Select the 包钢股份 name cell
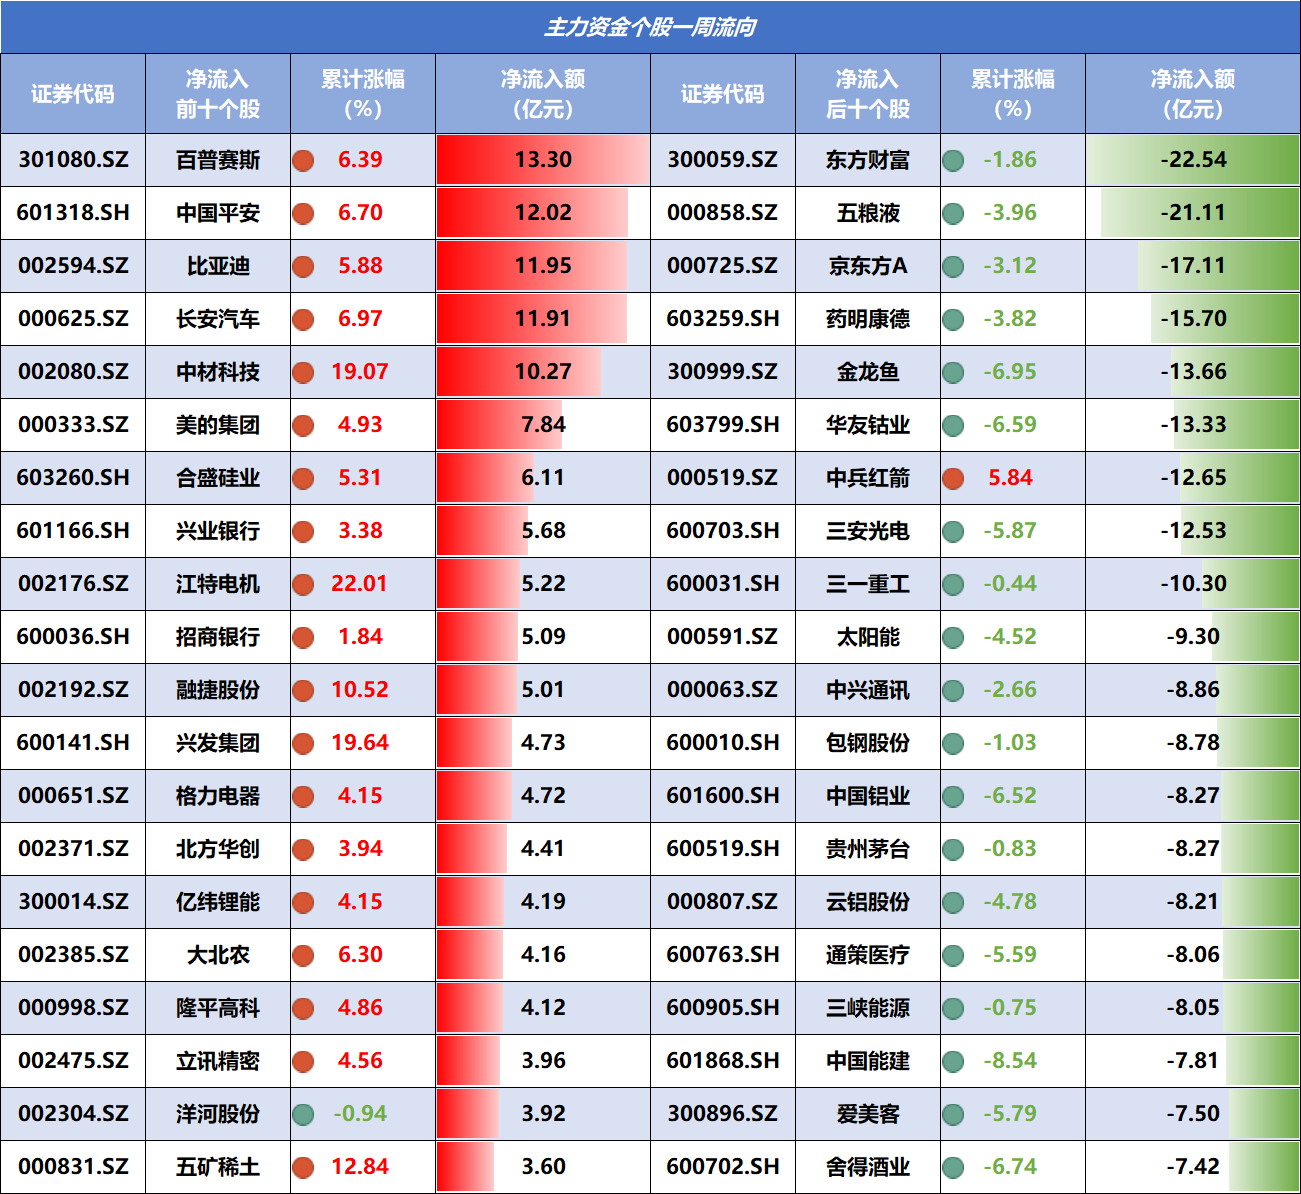Screen dimensions: 1301x1194 (x=868, y=743)
